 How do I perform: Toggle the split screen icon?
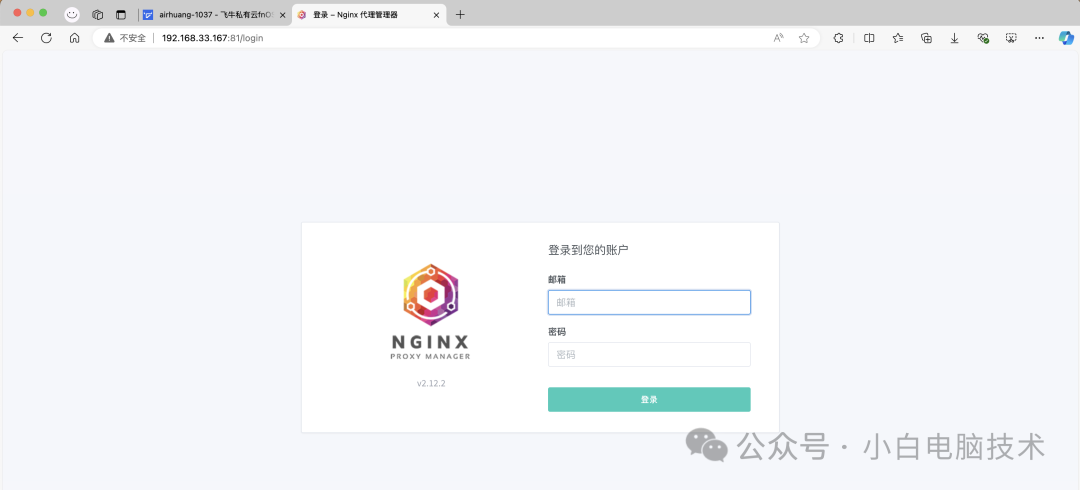tap(869, 38)
